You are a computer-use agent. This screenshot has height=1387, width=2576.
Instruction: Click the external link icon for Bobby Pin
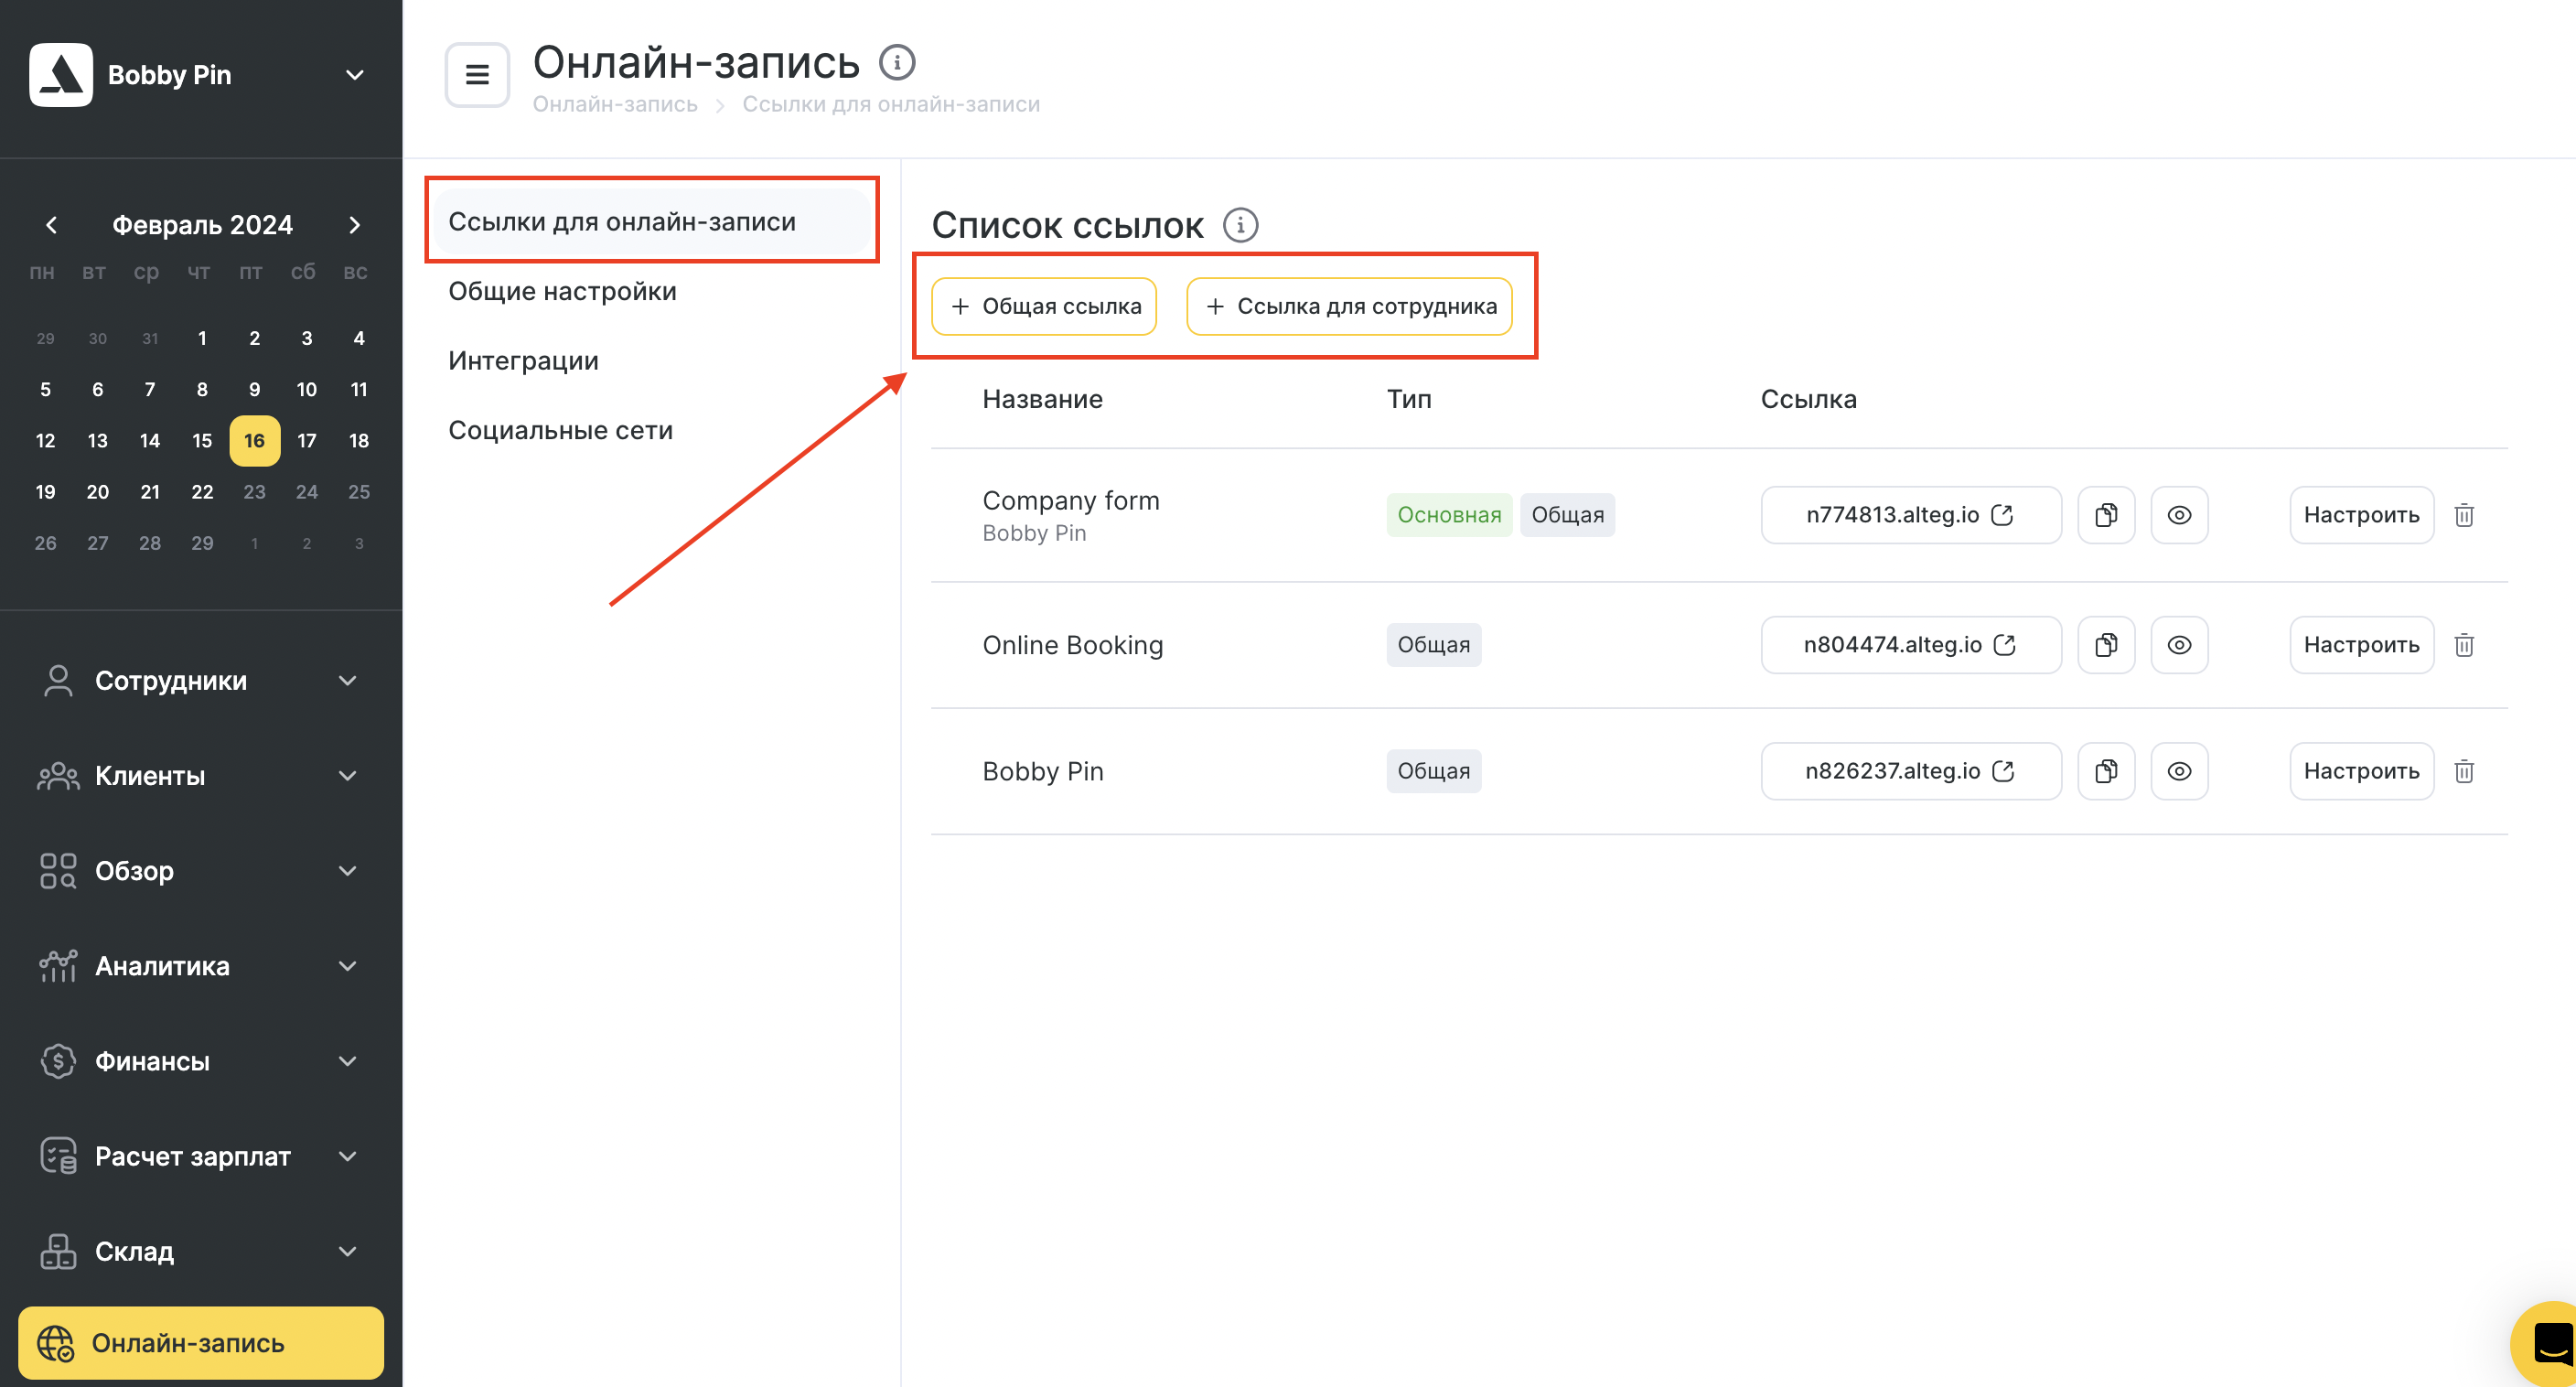coord(2006,770)
